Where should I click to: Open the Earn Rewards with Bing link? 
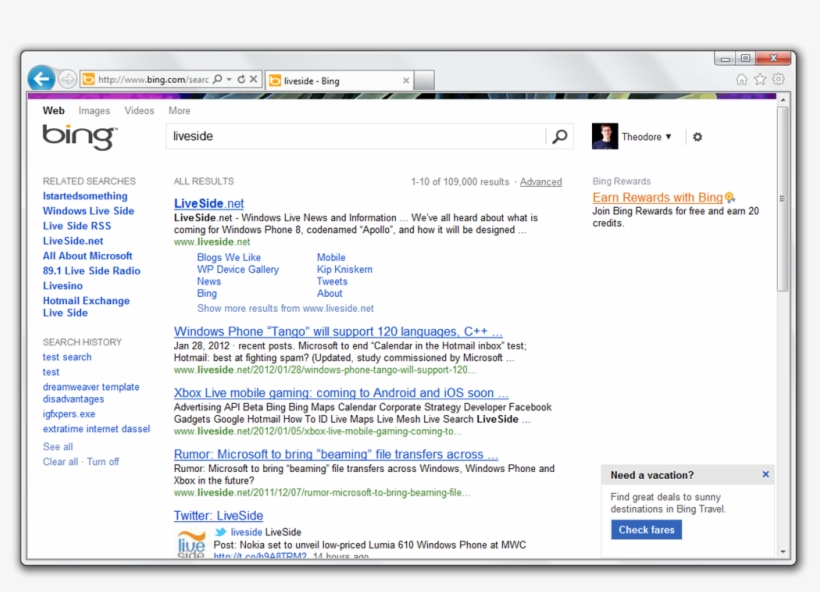[x=657, y=197]
